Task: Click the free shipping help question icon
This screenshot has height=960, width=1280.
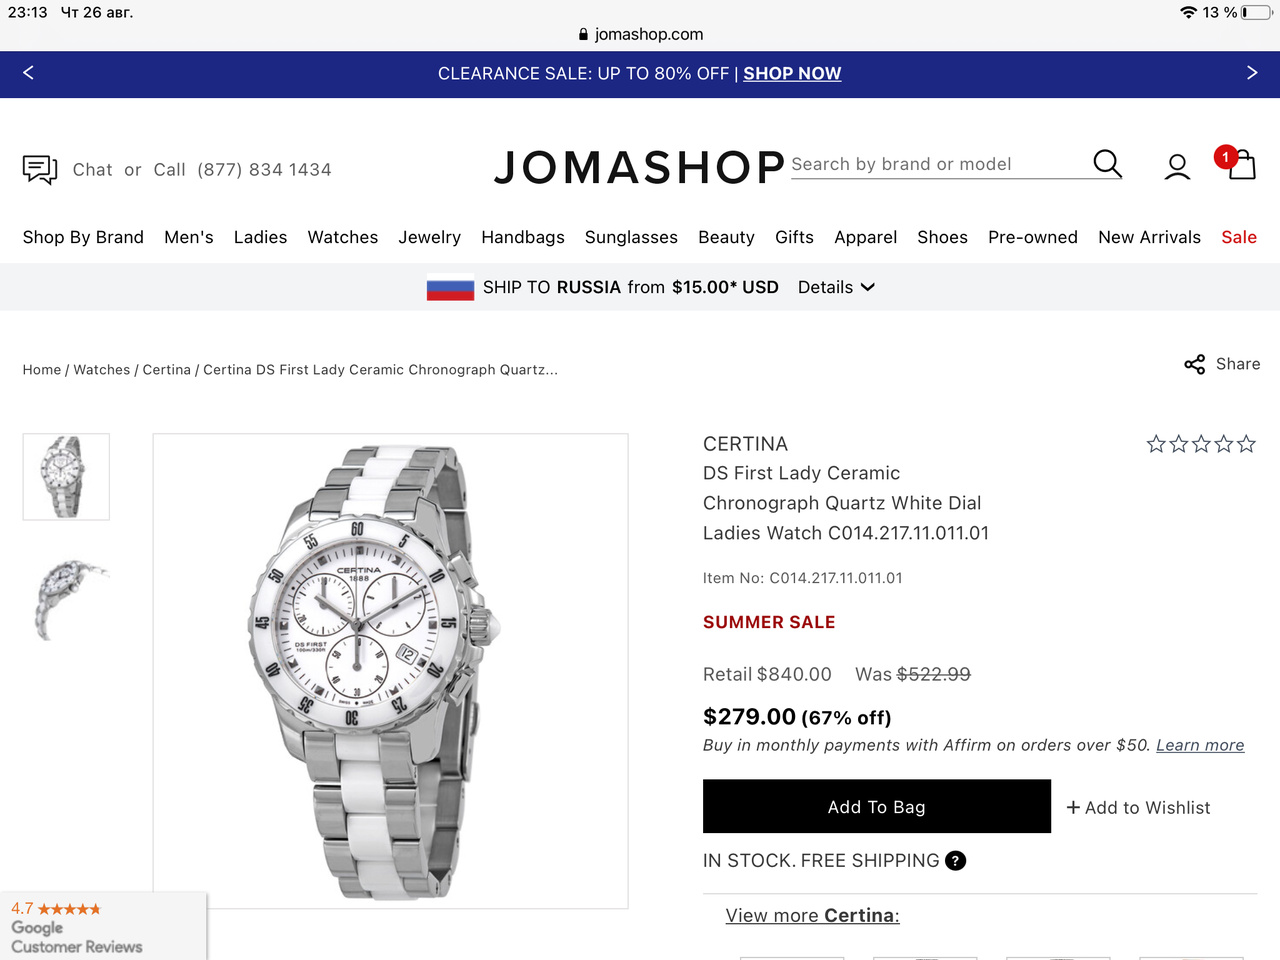Action: 955,861
